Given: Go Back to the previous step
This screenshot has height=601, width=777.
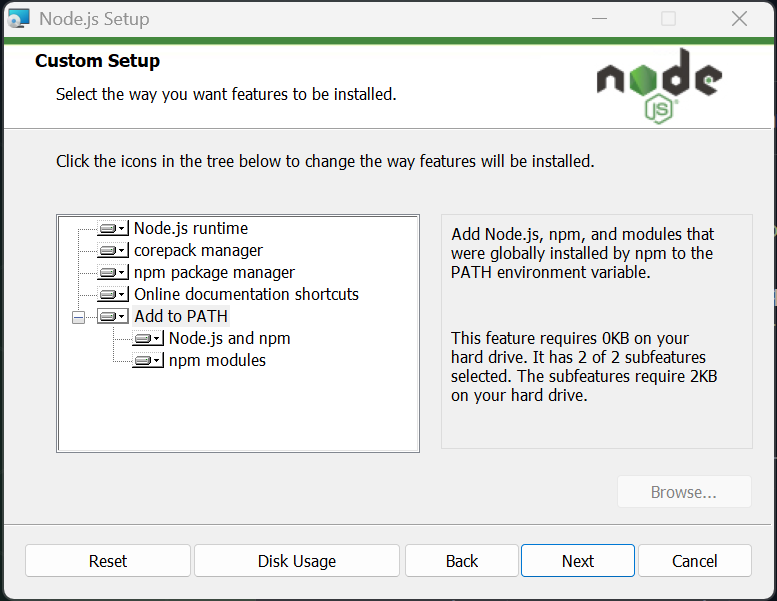Looking at the screenshot, I should [x=462, y=561].
